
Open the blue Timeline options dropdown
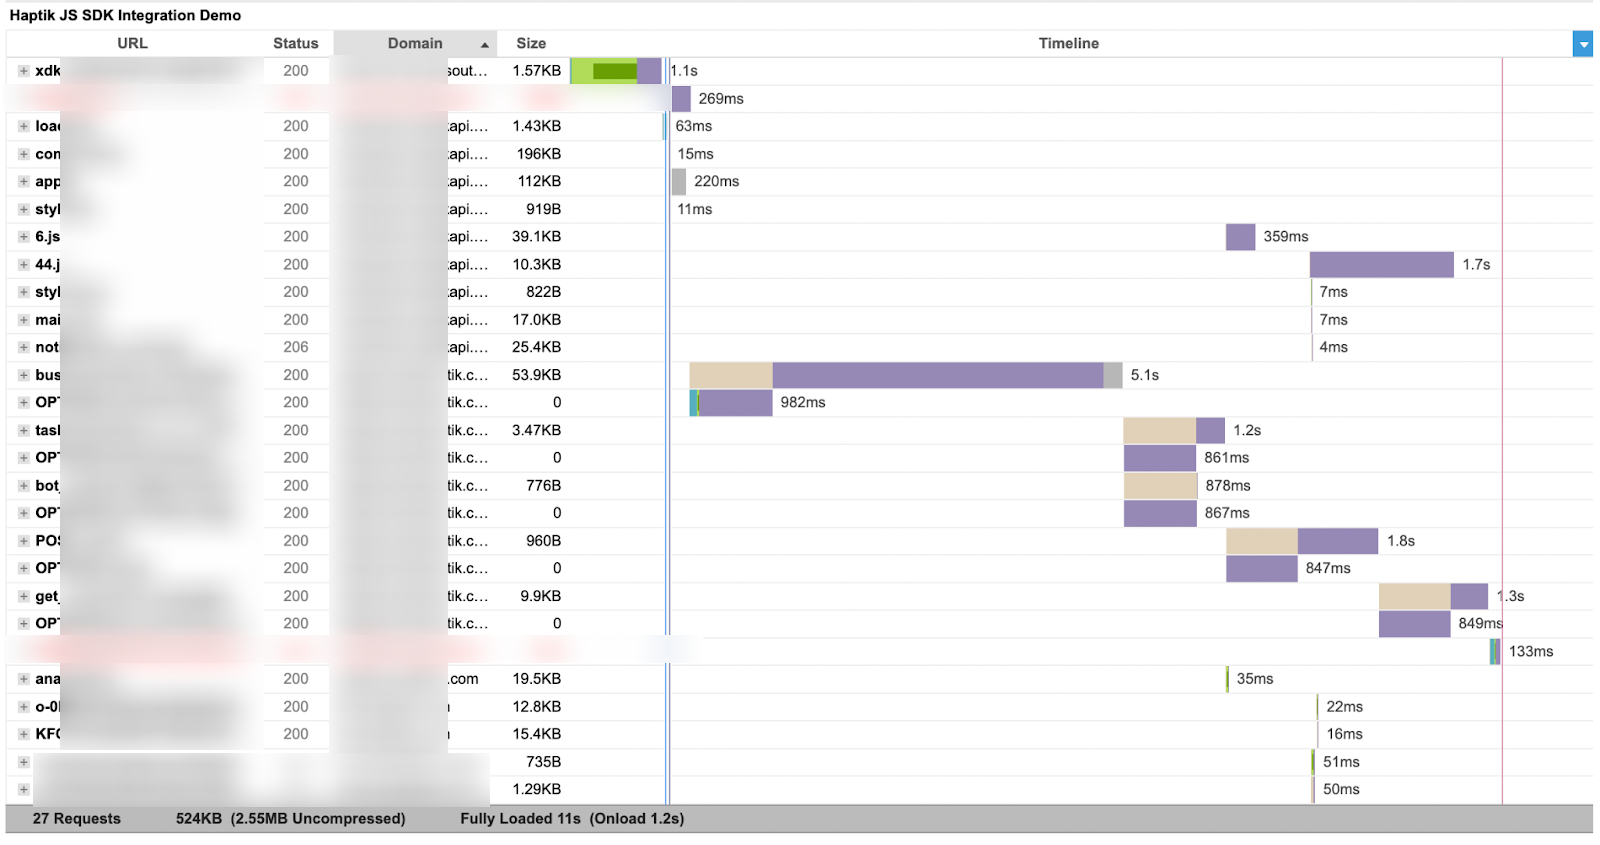point(1582,44)
